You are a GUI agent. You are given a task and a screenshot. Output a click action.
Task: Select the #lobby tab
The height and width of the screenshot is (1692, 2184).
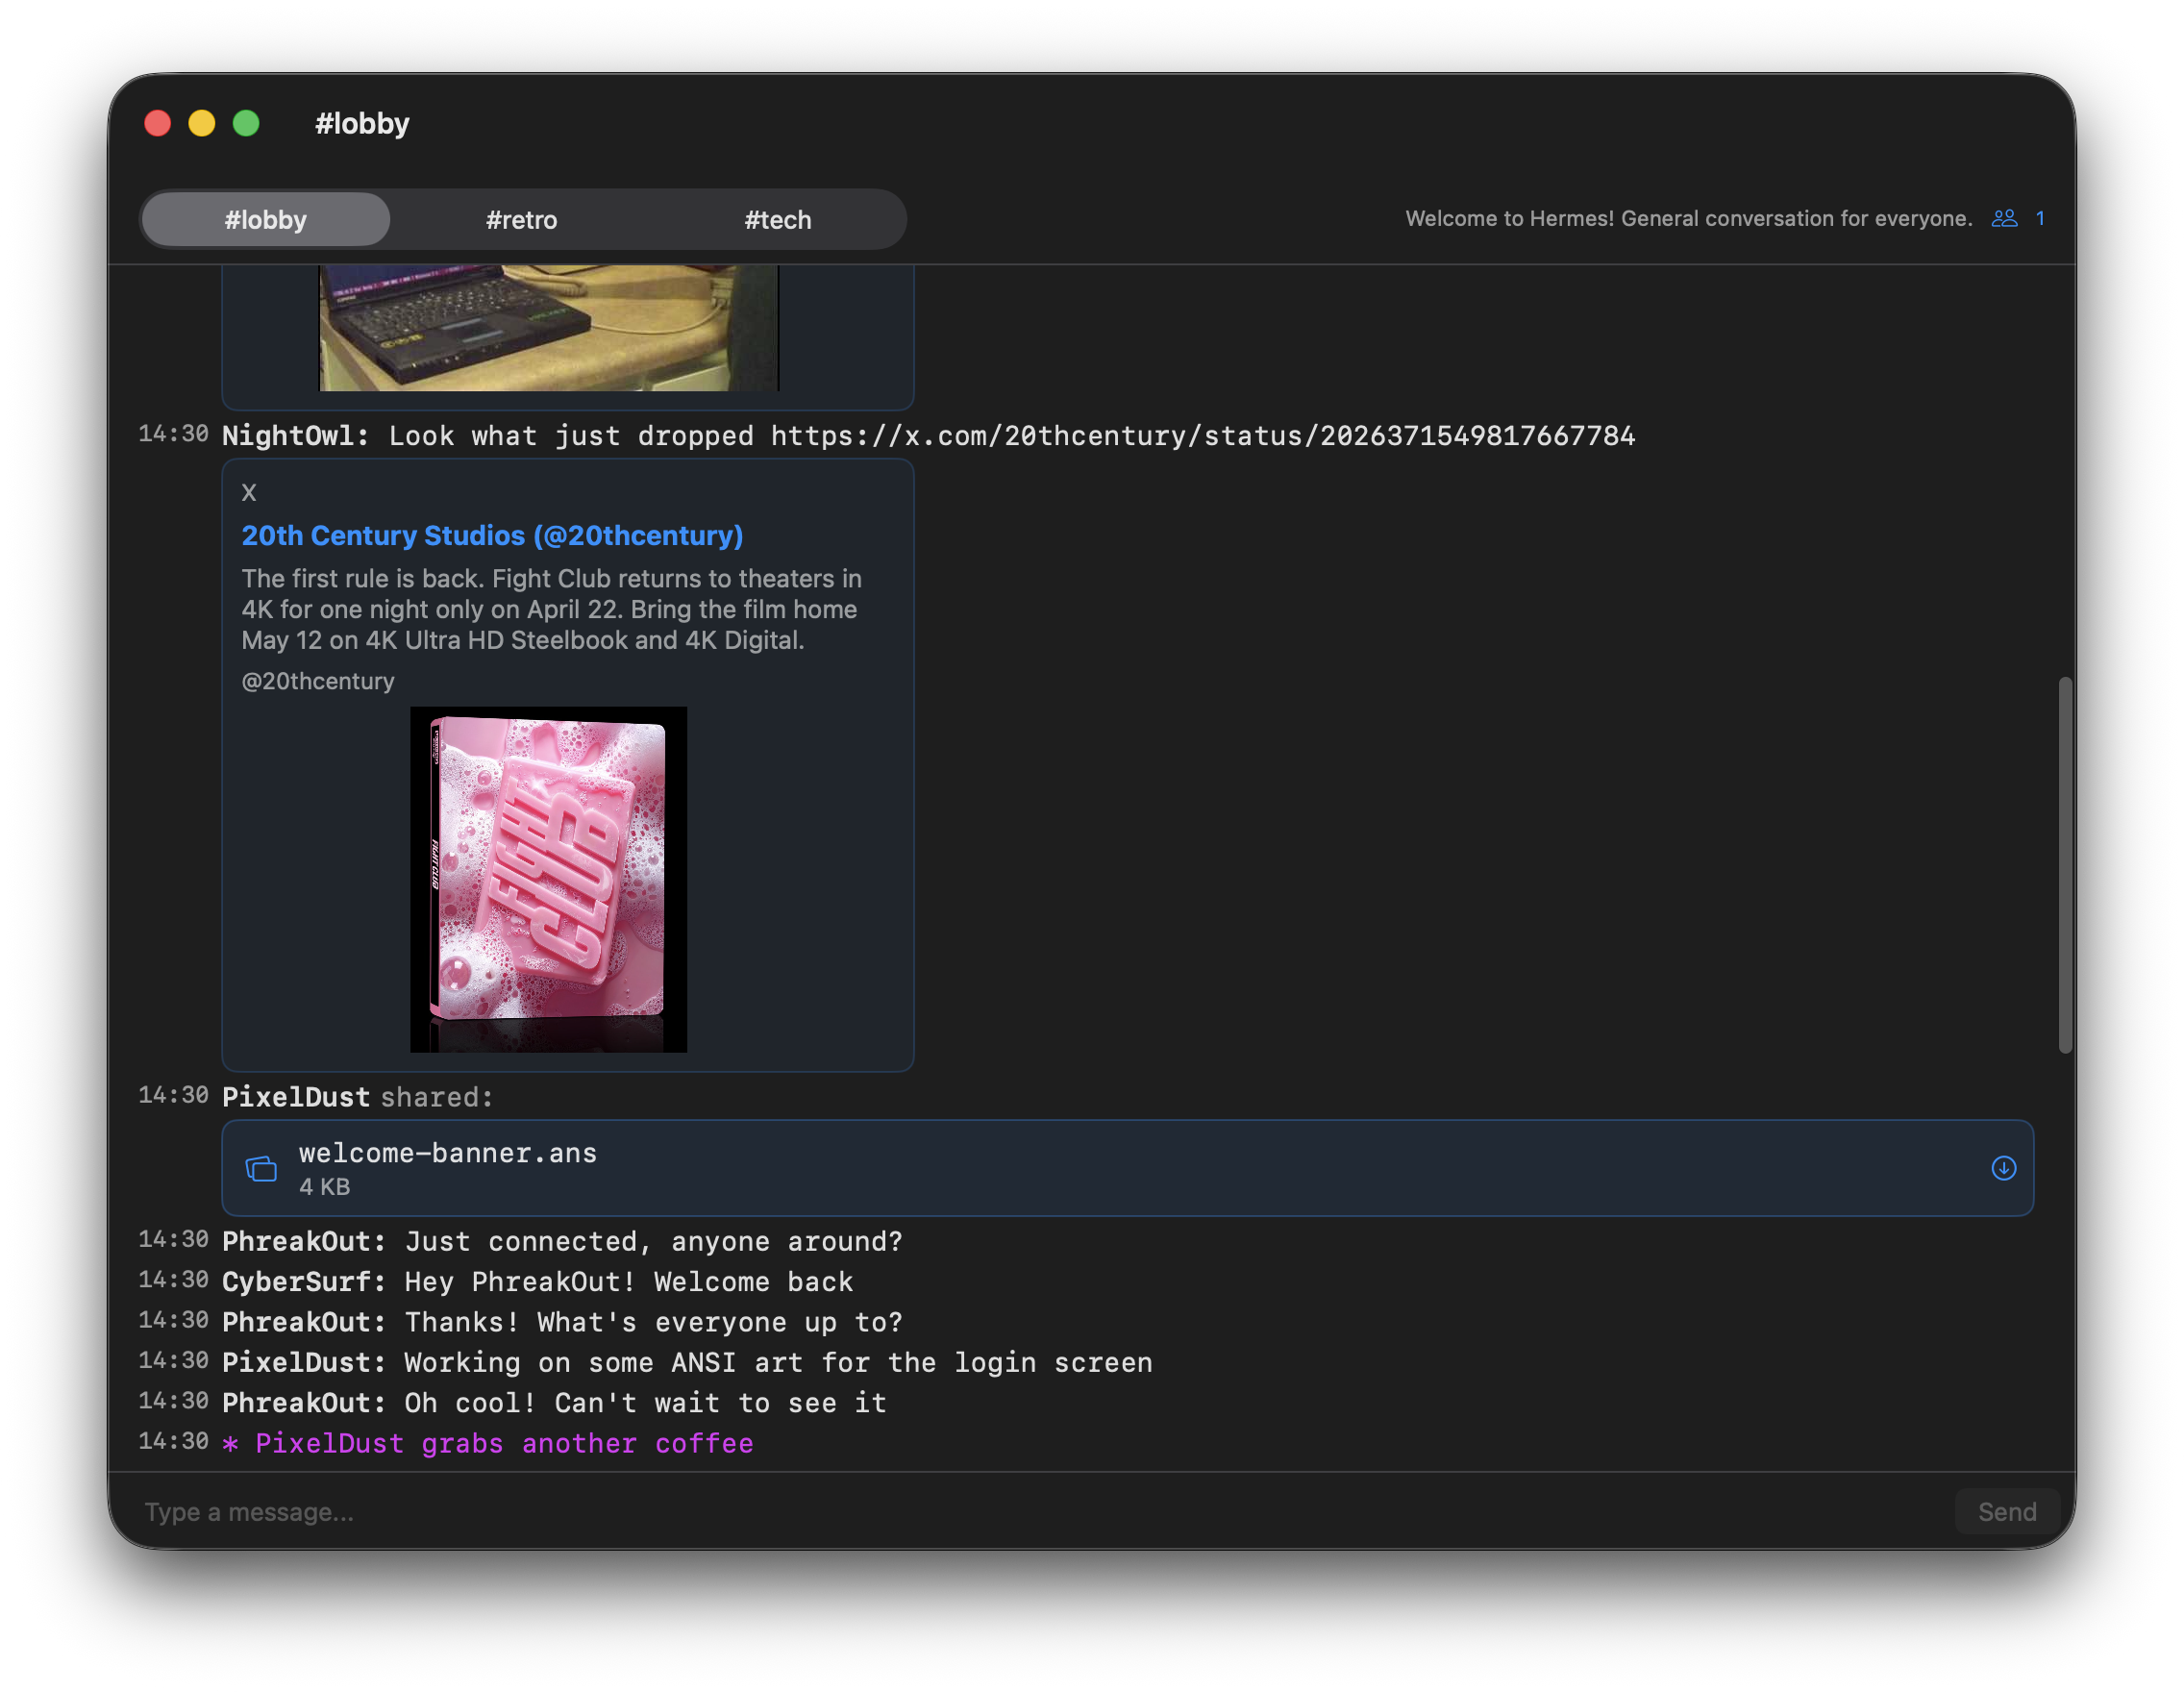[264, 219]
